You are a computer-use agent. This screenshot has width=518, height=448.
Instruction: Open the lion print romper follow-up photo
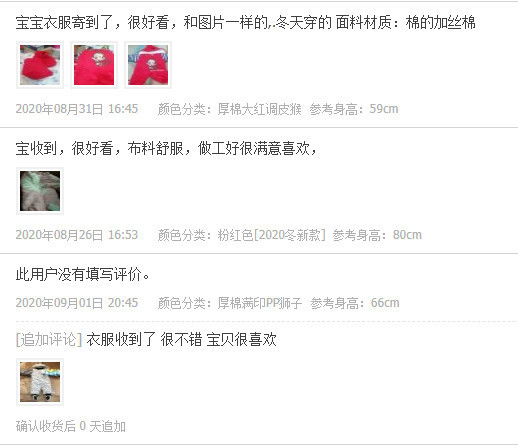40,382
